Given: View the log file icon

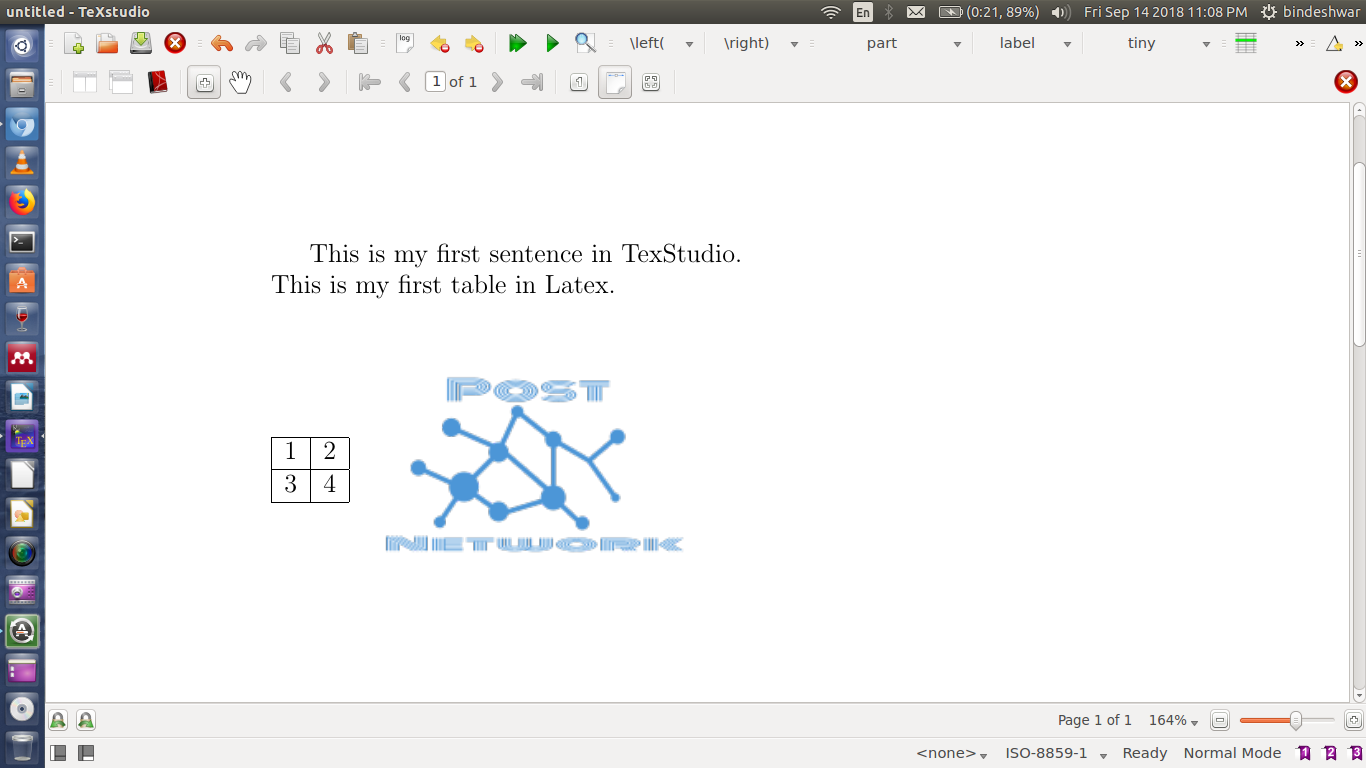Looking at the screenshot, I should click(405, 43).
